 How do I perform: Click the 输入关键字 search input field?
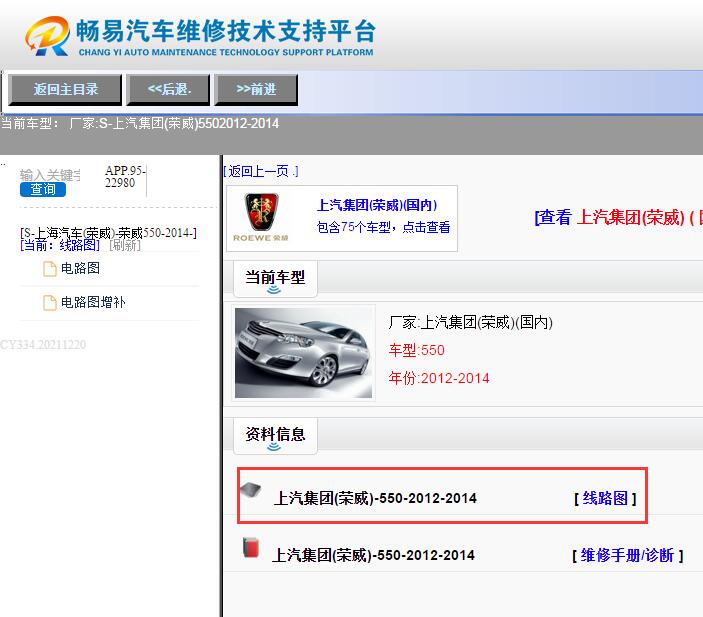50,174
